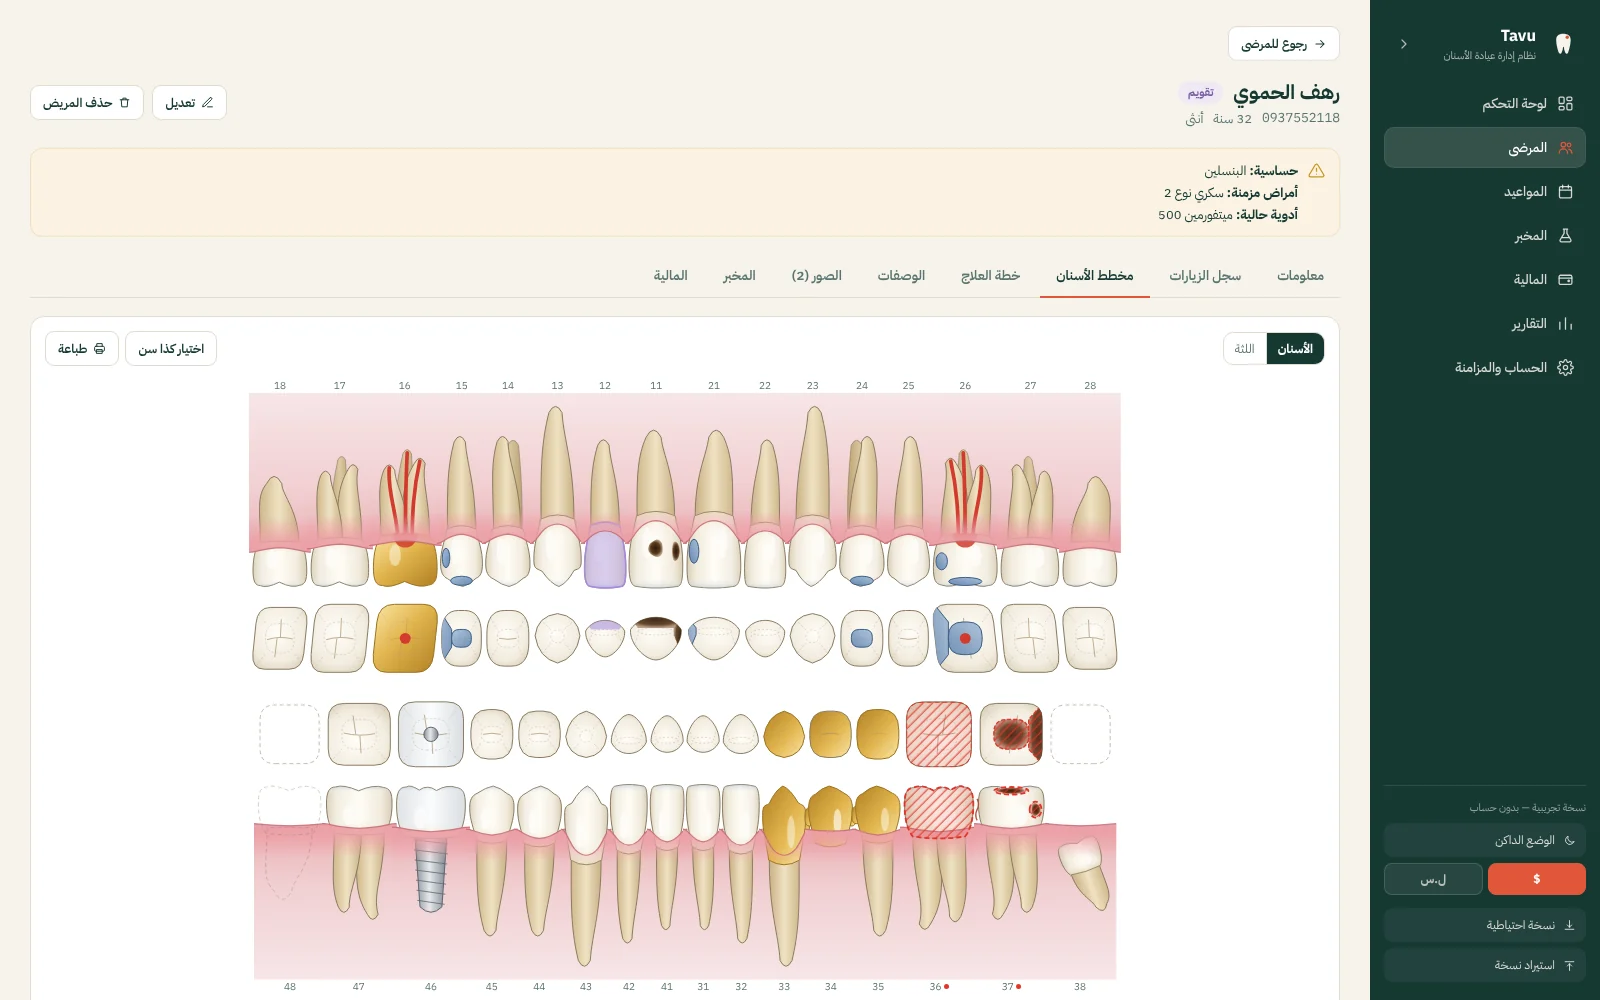Select مخطط الأسنان dental chart tab

1095,275
